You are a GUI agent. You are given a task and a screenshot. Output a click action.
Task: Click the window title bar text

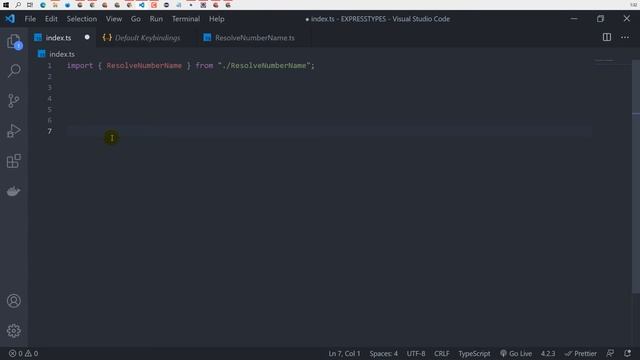(378, 19)
